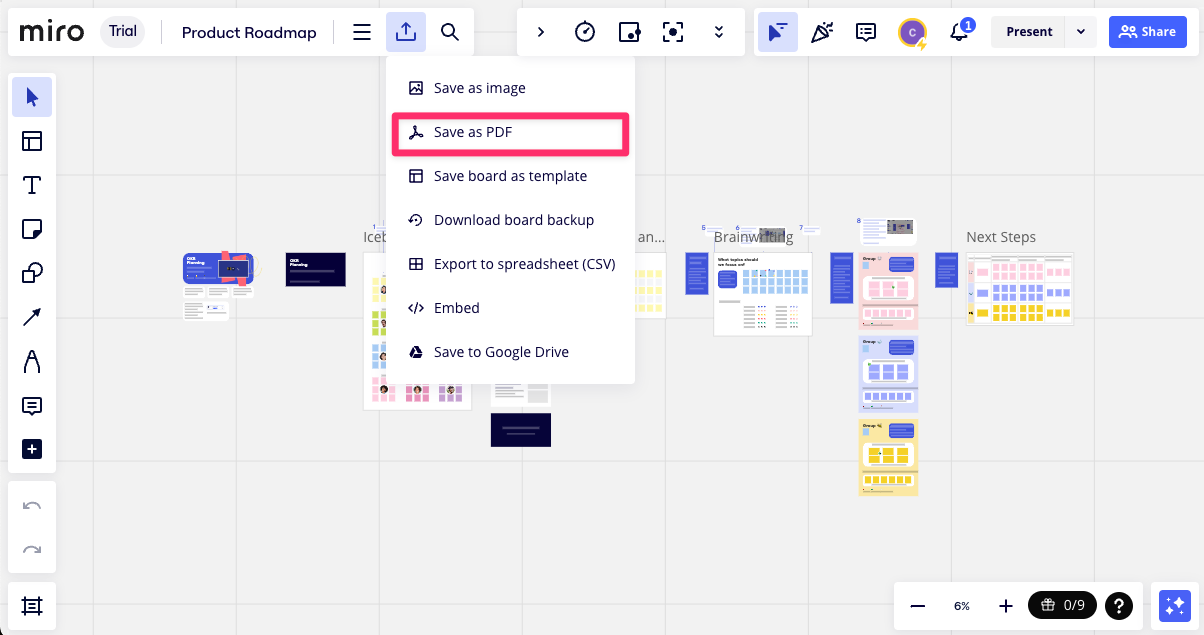
Task: Toggle the Frames panel button
Action: coord(32,606)
